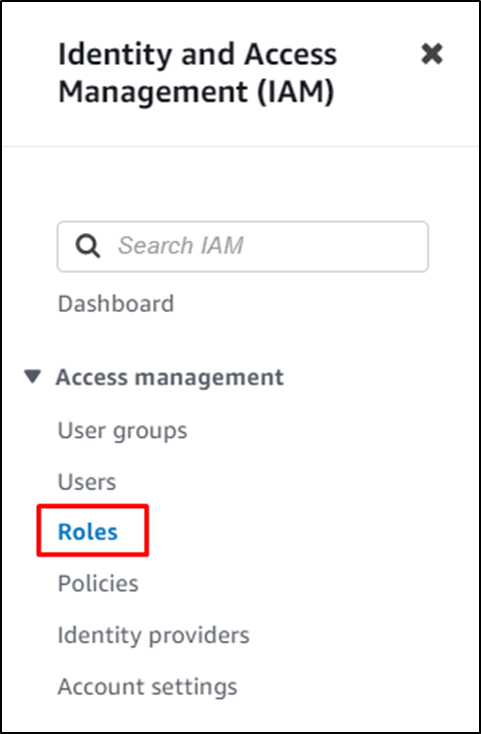Click the Search IAM placeholder text
The height and width of the screenshot is (734, 481).
click(x=180, y=246)
